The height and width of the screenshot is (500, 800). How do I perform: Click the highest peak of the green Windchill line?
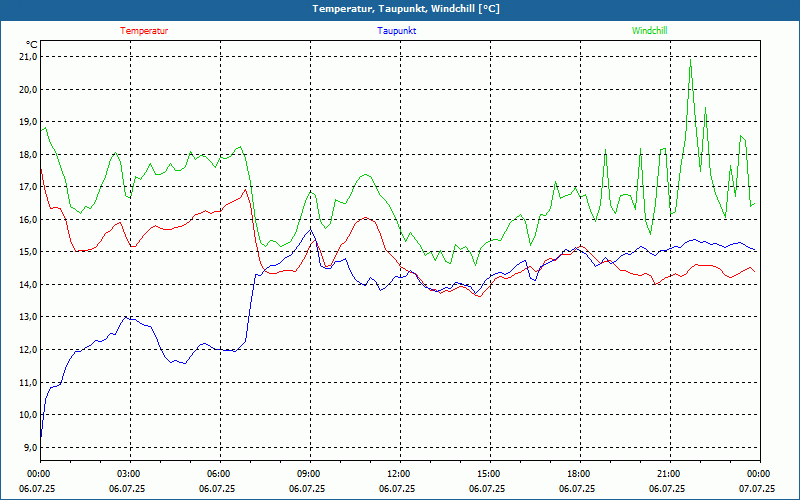(x=690, y=59)
